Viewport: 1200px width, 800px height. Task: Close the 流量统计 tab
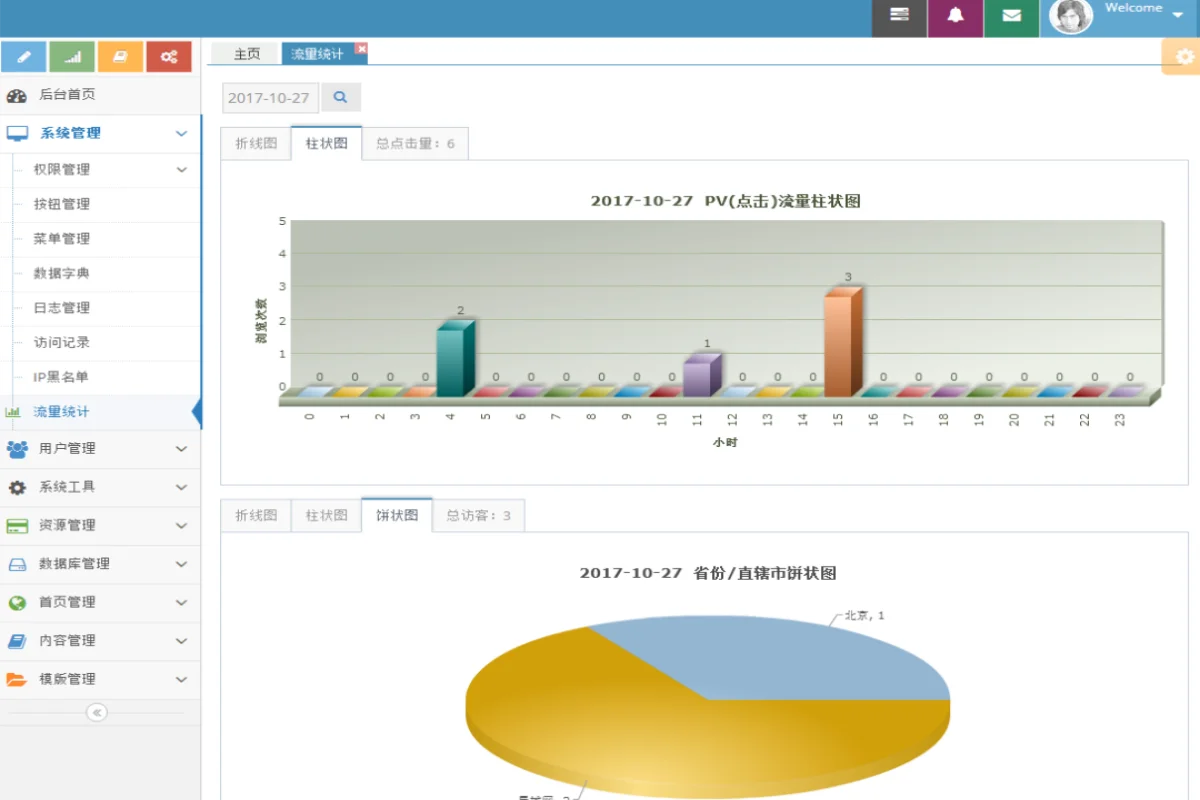361,48
